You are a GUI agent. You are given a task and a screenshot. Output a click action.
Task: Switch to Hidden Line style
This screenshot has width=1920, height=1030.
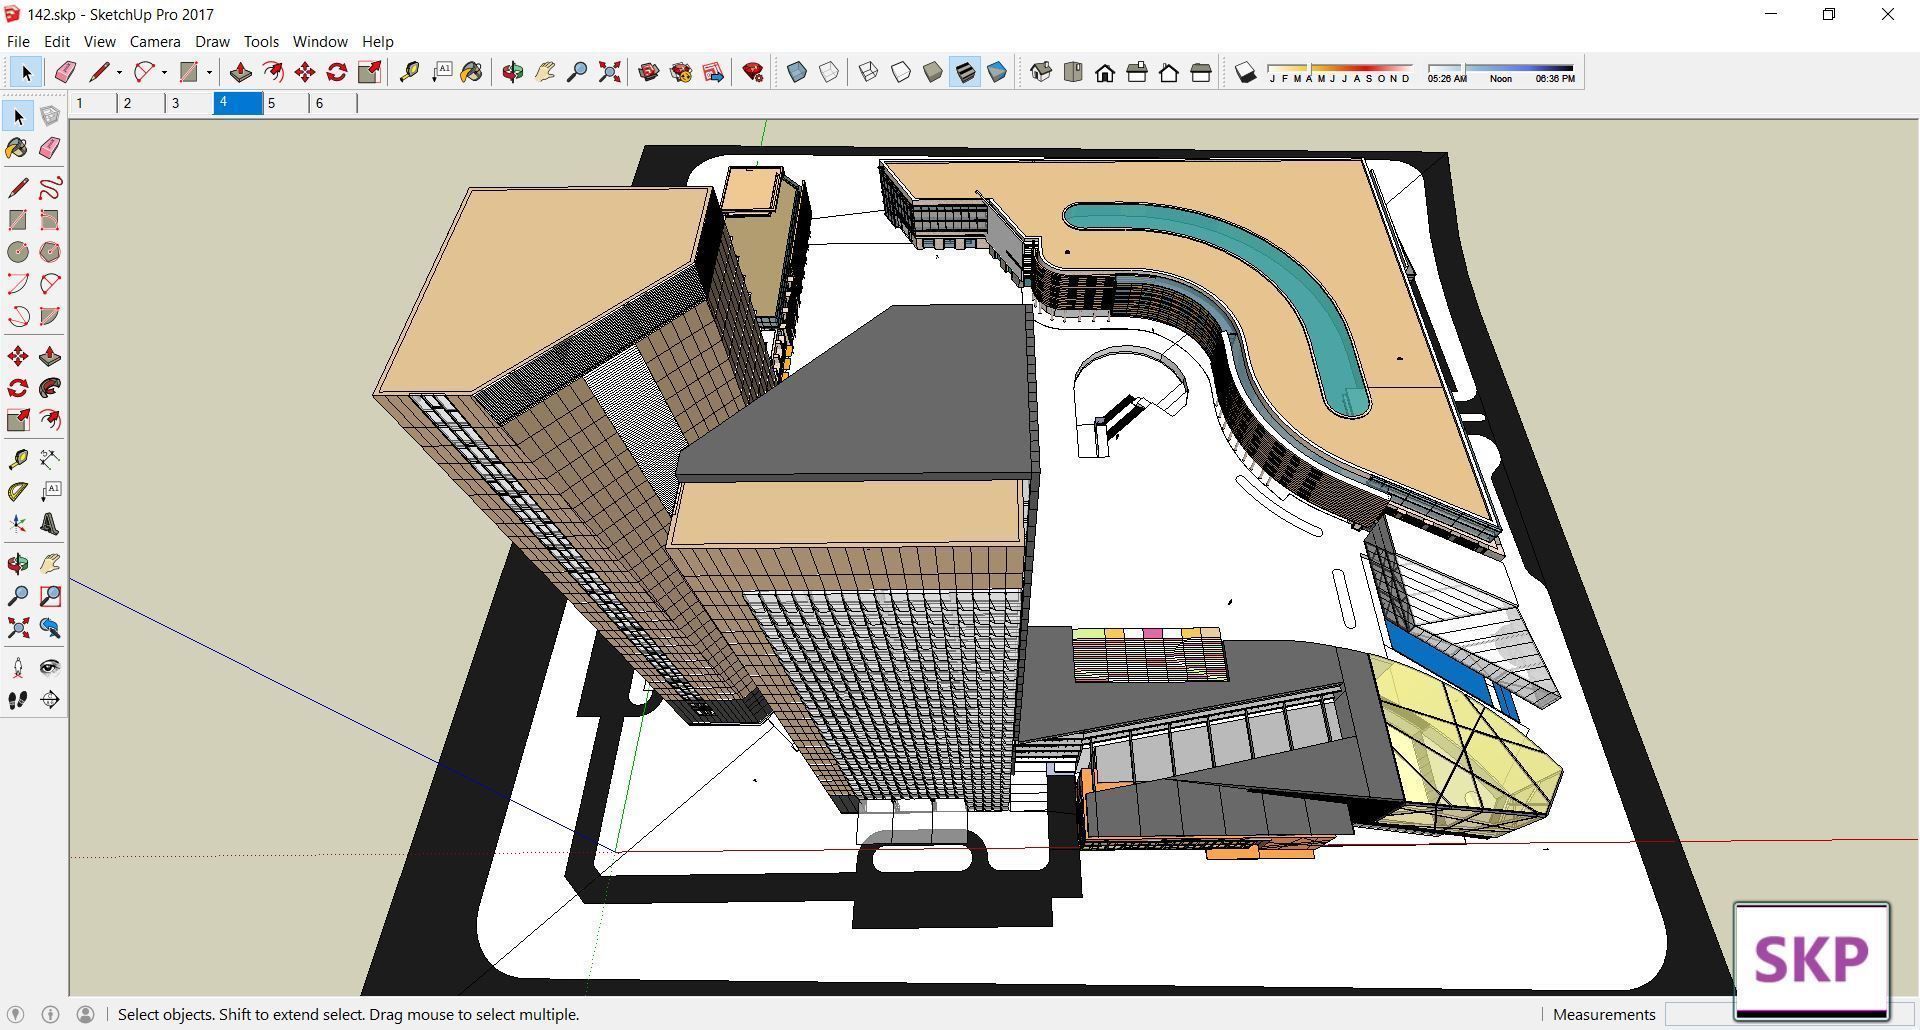[901, 72]
